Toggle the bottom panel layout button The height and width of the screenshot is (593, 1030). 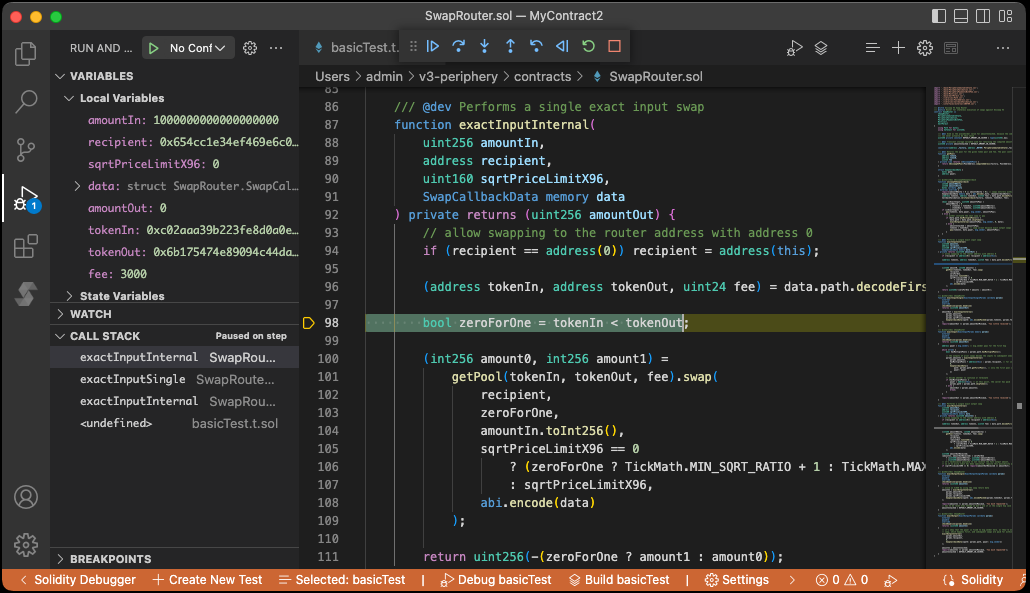pos(960,16)
